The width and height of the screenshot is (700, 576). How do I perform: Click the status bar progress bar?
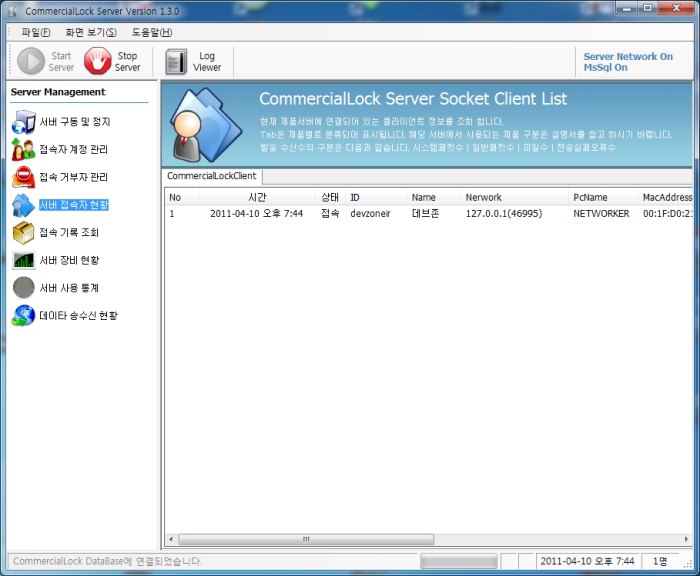click(x=458, y=561)
